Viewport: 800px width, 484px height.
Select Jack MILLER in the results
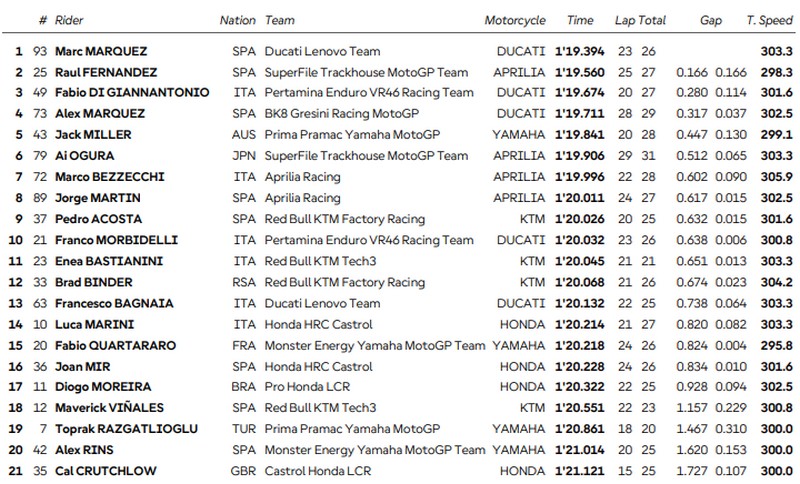(x=93, y=135)
